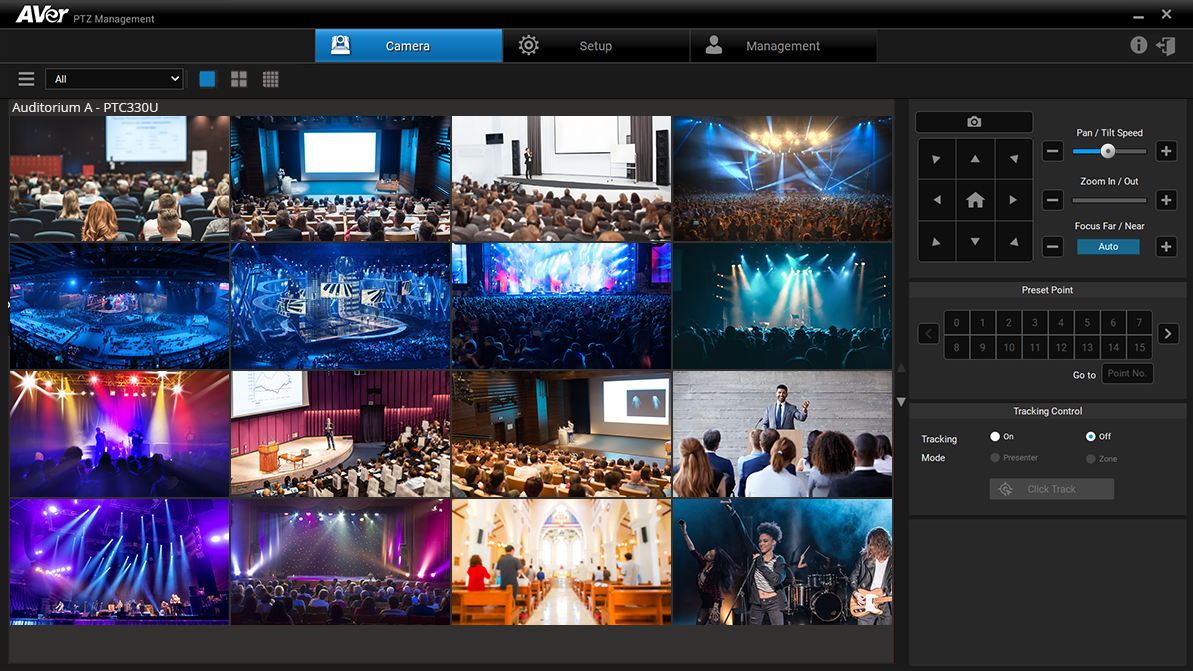This screenshot has height=671, width=1193.
Task: Decrease Pan / Tilt Speed with minus
Action: pyautogui.click(x=1052, y=151)
